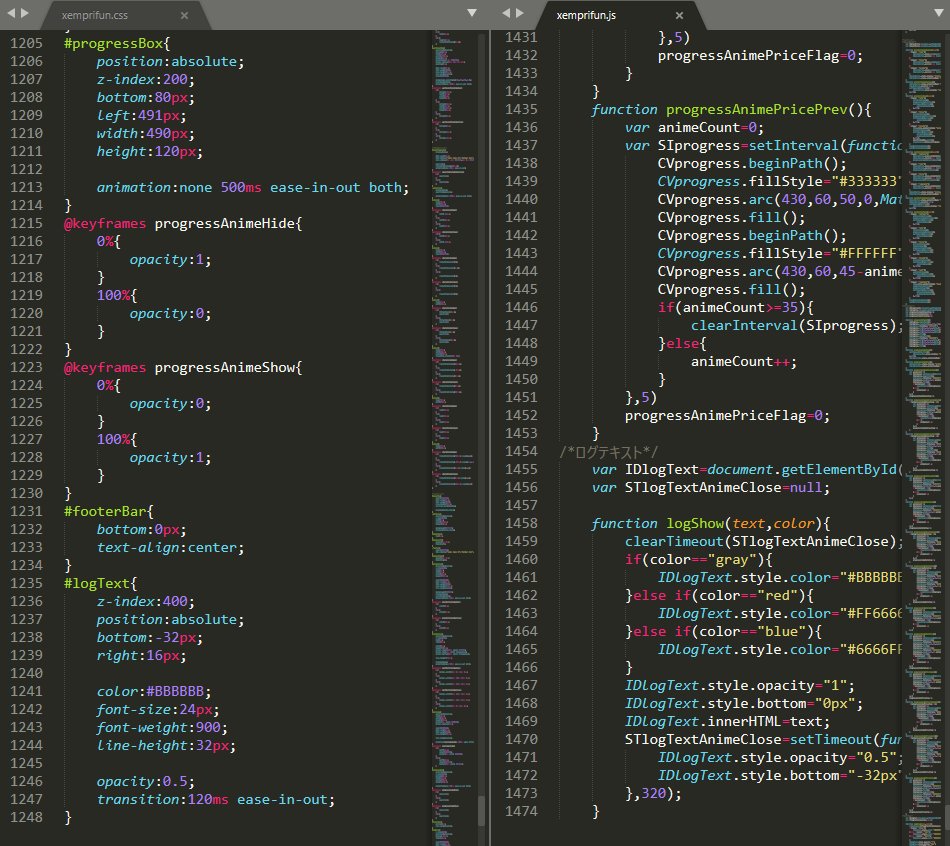Click '}else if(color=="red"){' line

click(719, 596)
